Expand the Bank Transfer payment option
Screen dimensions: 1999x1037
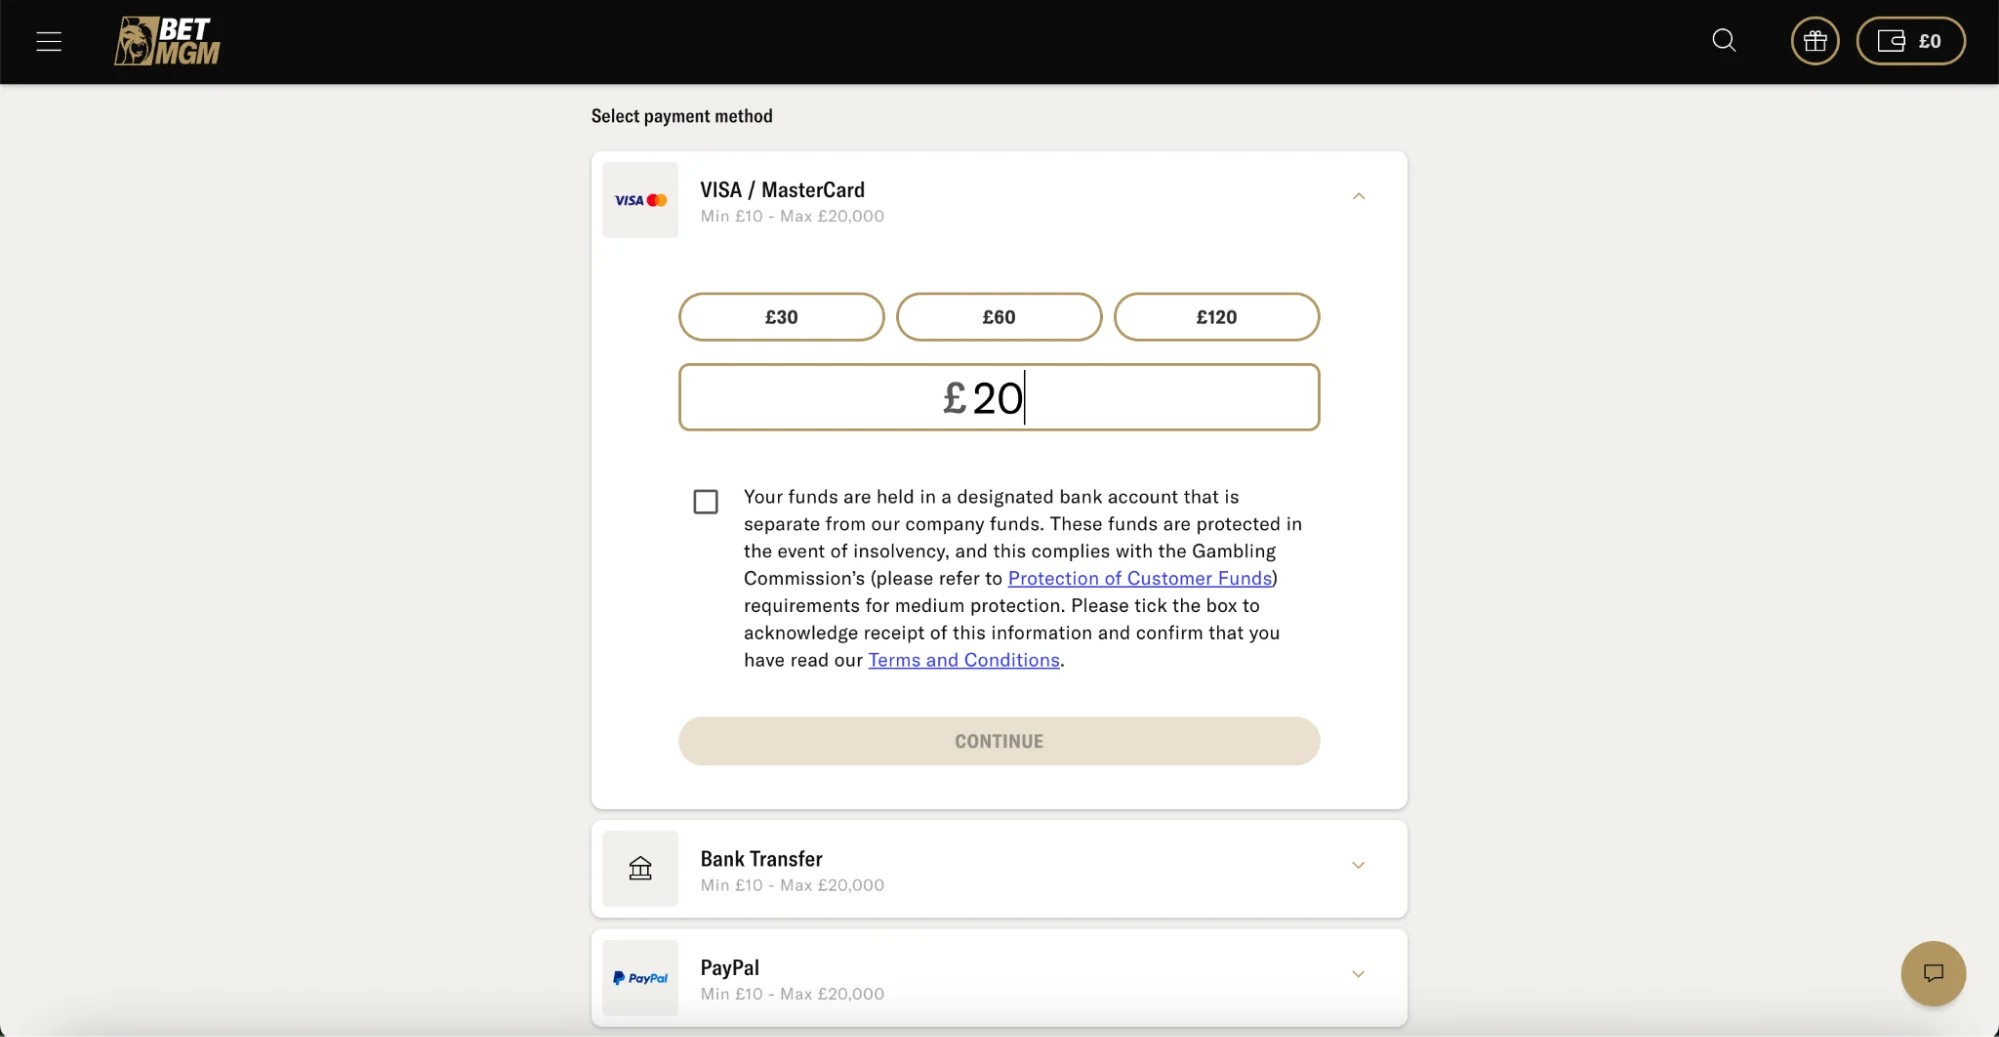click(1358, 865)
